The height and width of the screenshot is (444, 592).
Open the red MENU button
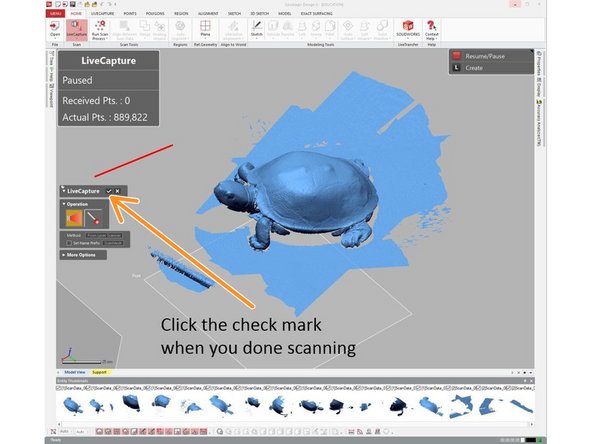click(56, 14)
